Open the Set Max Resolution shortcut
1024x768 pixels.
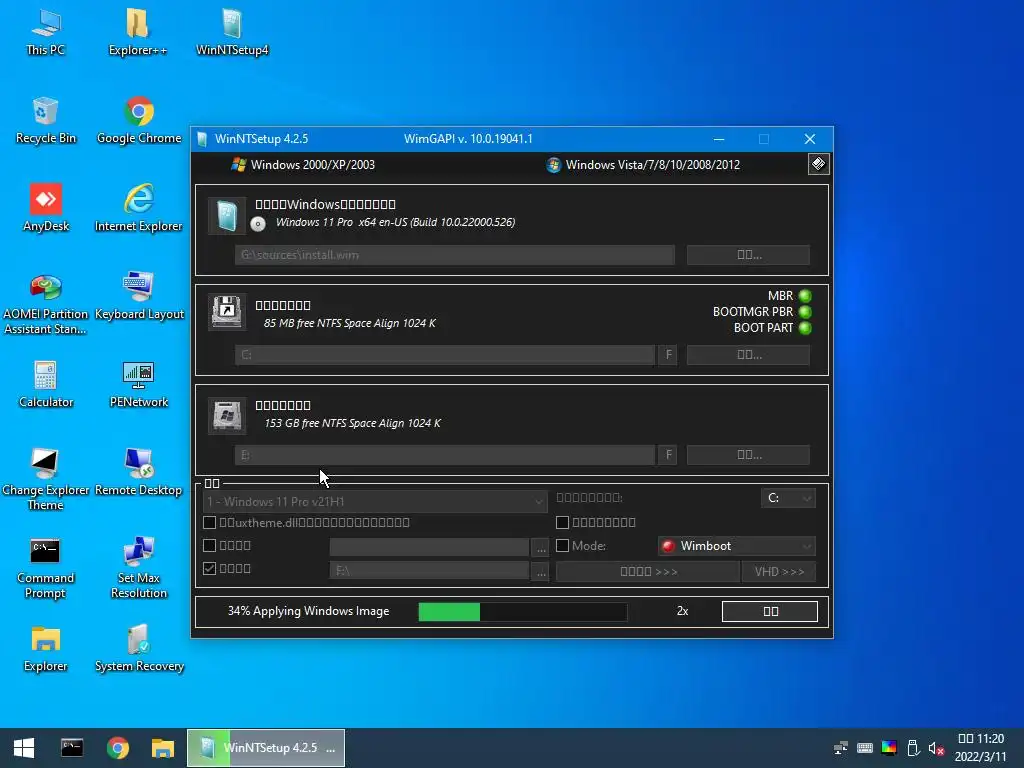(x=138, y=568)
